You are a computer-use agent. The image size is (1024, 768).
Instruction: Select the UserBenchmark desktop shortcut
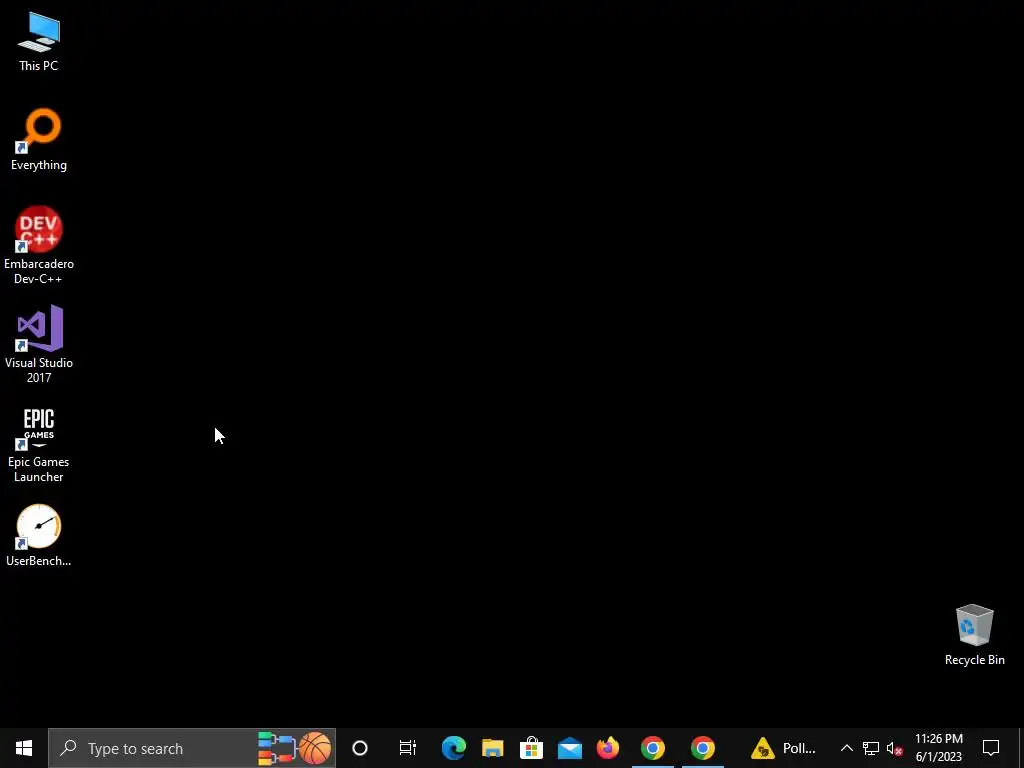click(39, 536)
